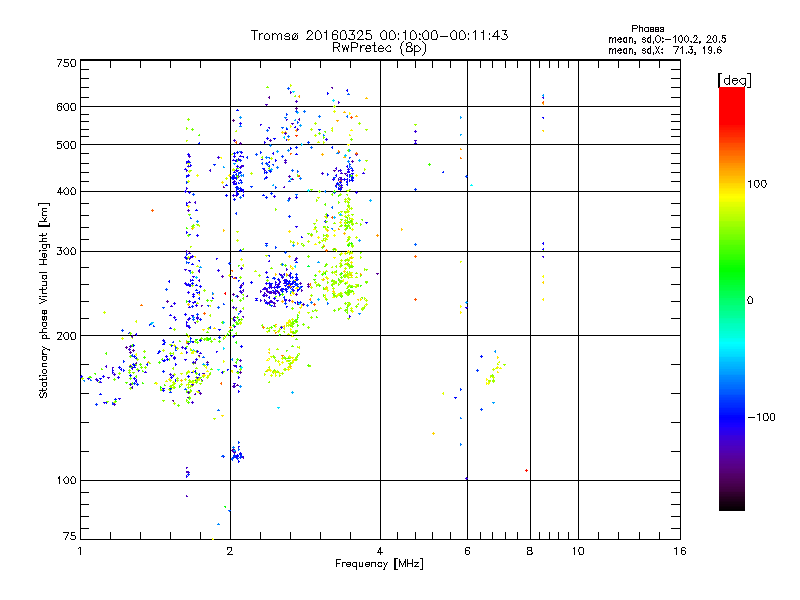This screenshot has width=800, height=600.
Task: Click the y-axis tick label "600"
Action: point(66,107)
